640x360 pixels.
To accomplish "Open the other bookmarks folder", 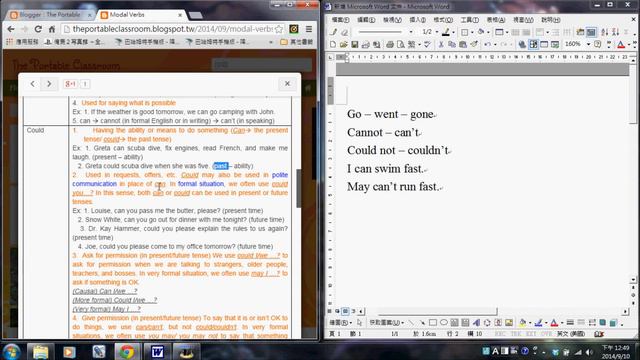I will [297, 42].
